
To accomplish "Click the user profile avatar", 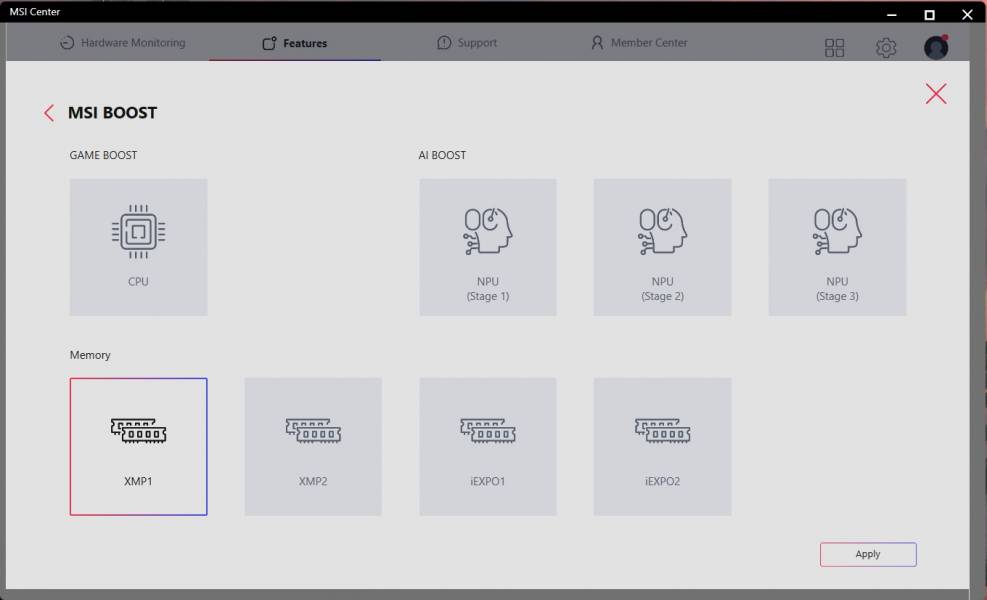I will (x=936, y=47).
